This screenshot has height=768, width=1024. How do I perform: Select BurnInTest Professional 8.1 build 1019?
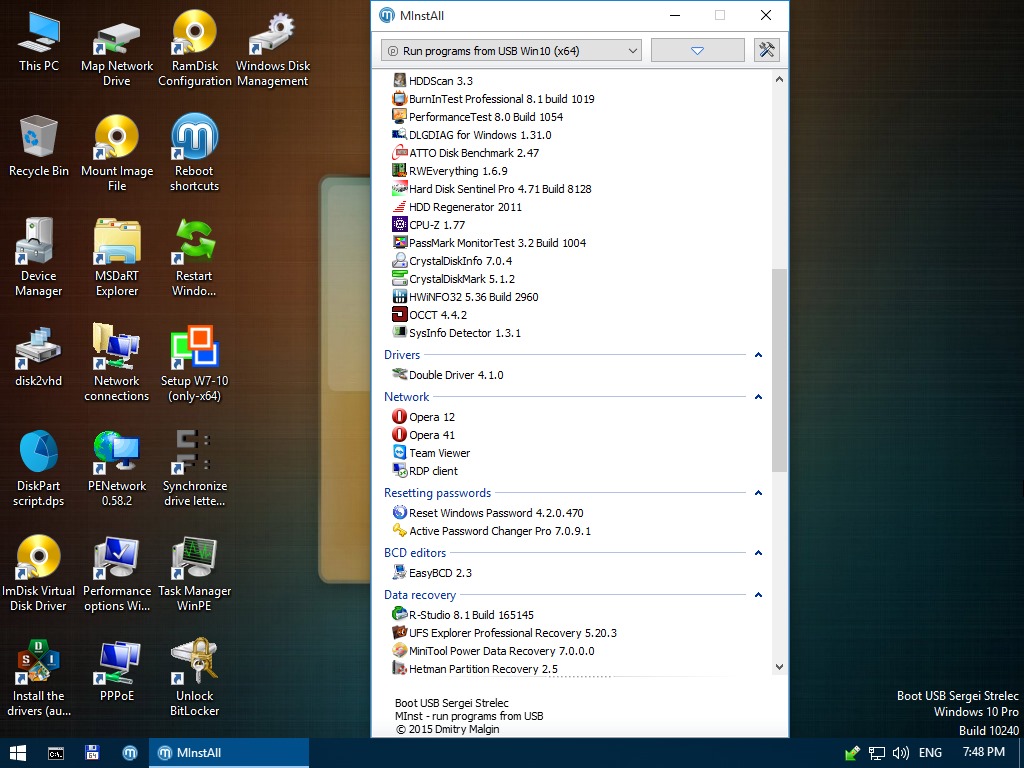click(493, 99)
